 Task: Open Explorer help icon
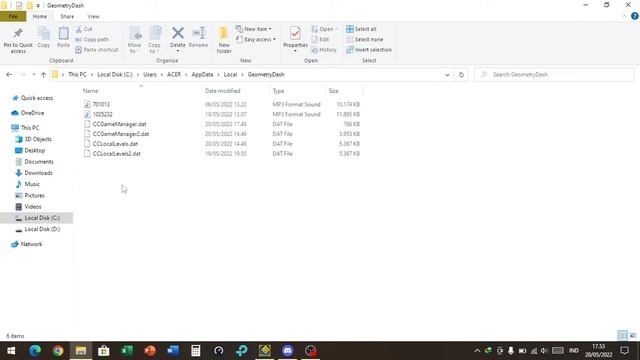coord(635,16)
